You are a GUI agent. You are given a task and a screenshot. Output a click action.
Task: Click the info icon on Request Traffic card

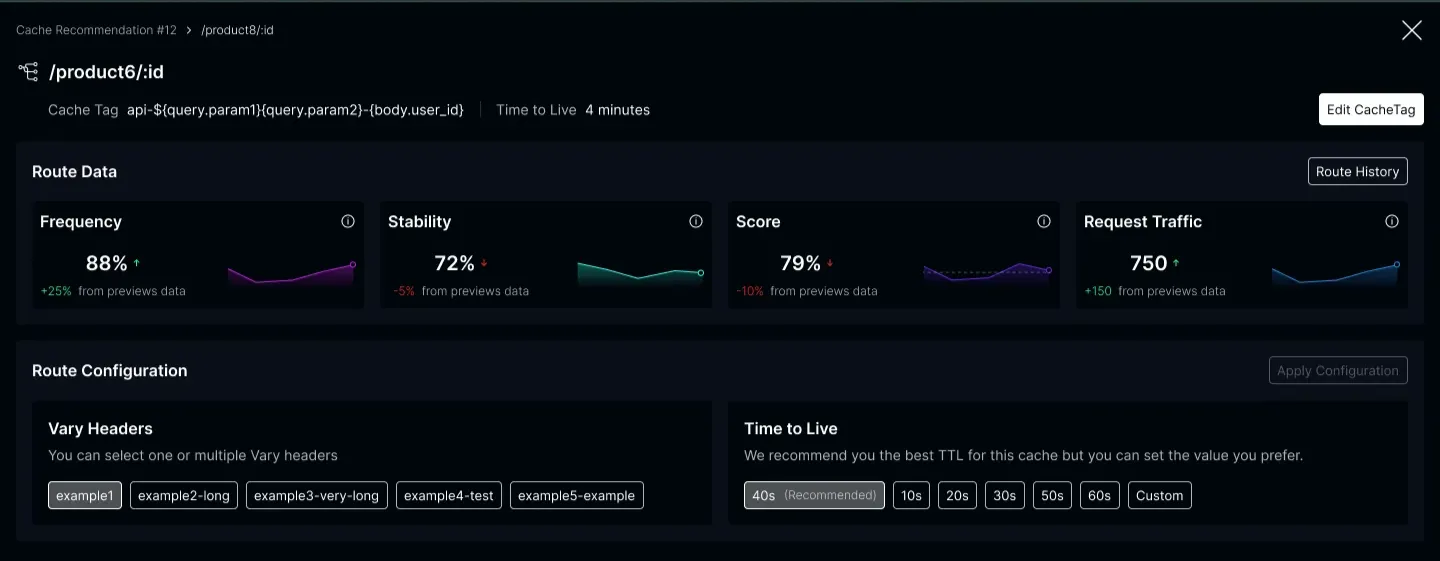click(1392, 222)
